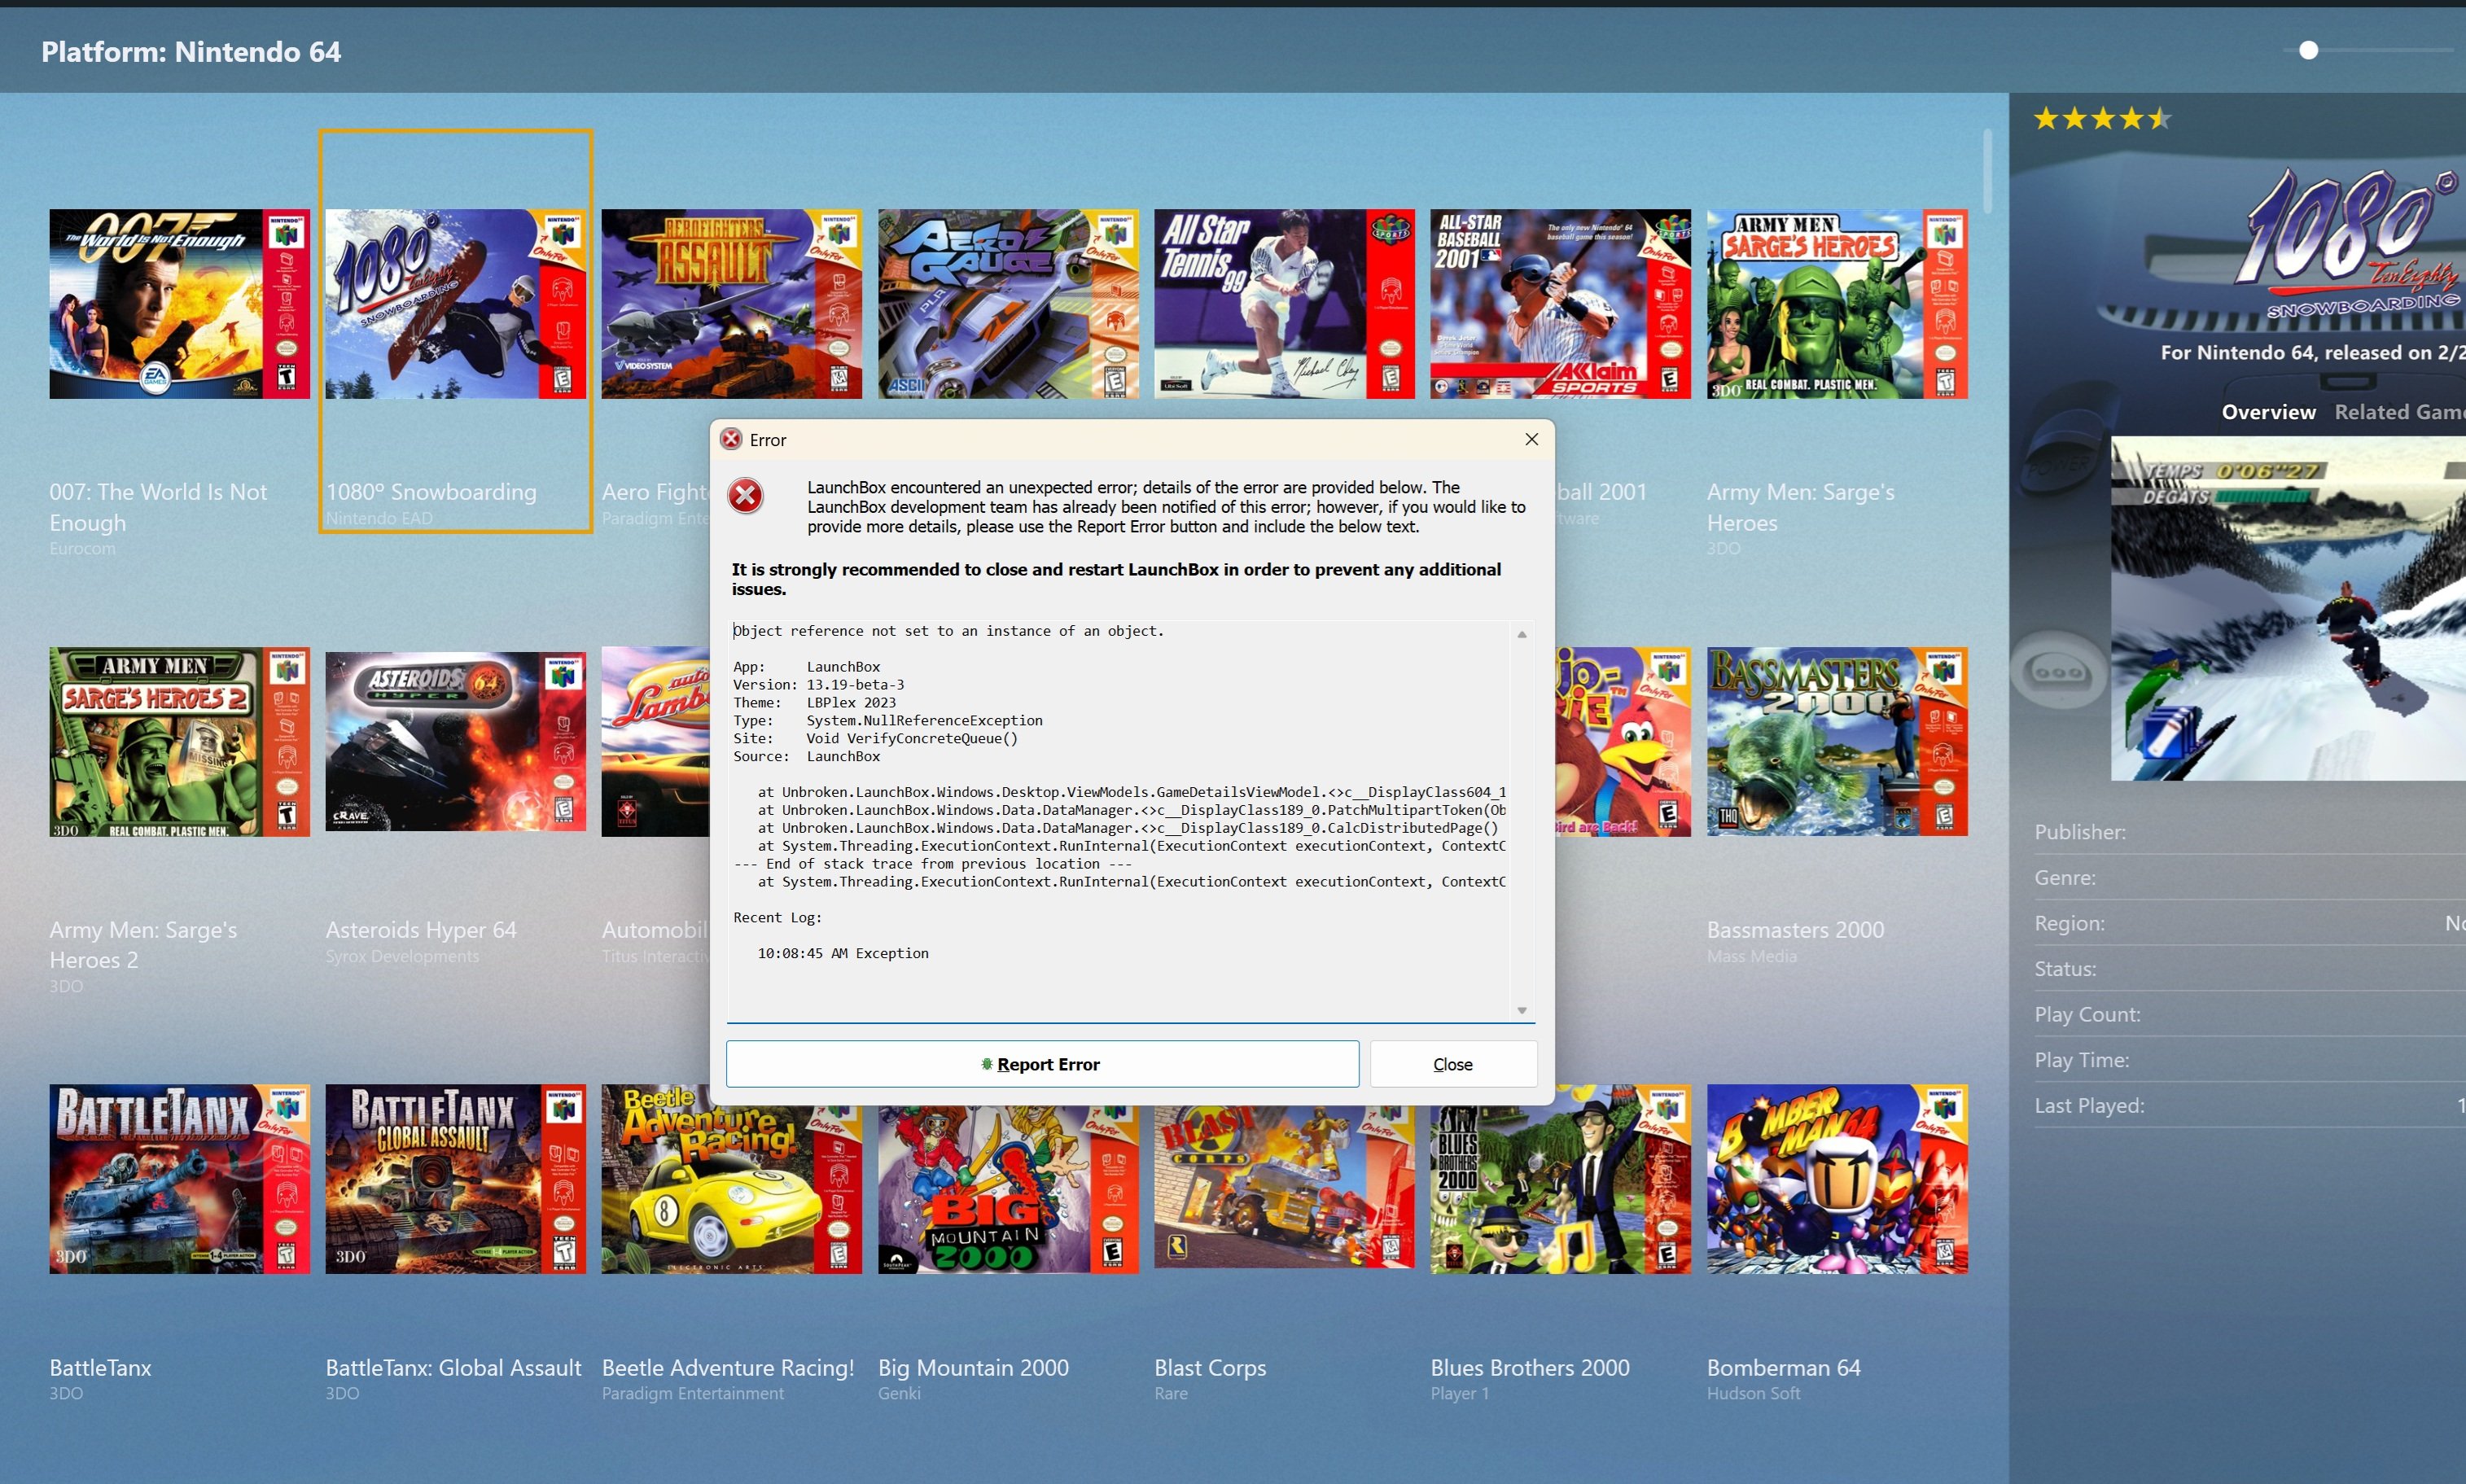Open the Overview tab
Viewport: 2466px width, 1484px height.
(2268, 412)
